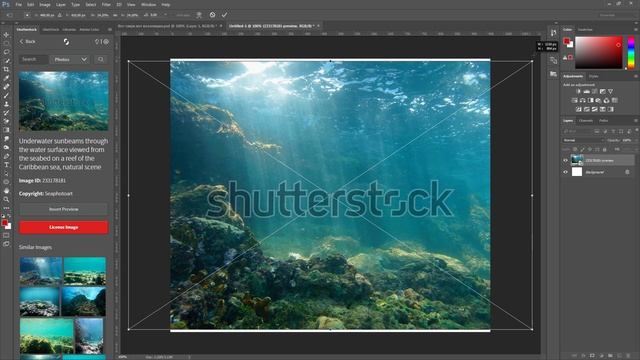Toggle warp mode in options bar
The image size is (640, 360).
(199, 15)
